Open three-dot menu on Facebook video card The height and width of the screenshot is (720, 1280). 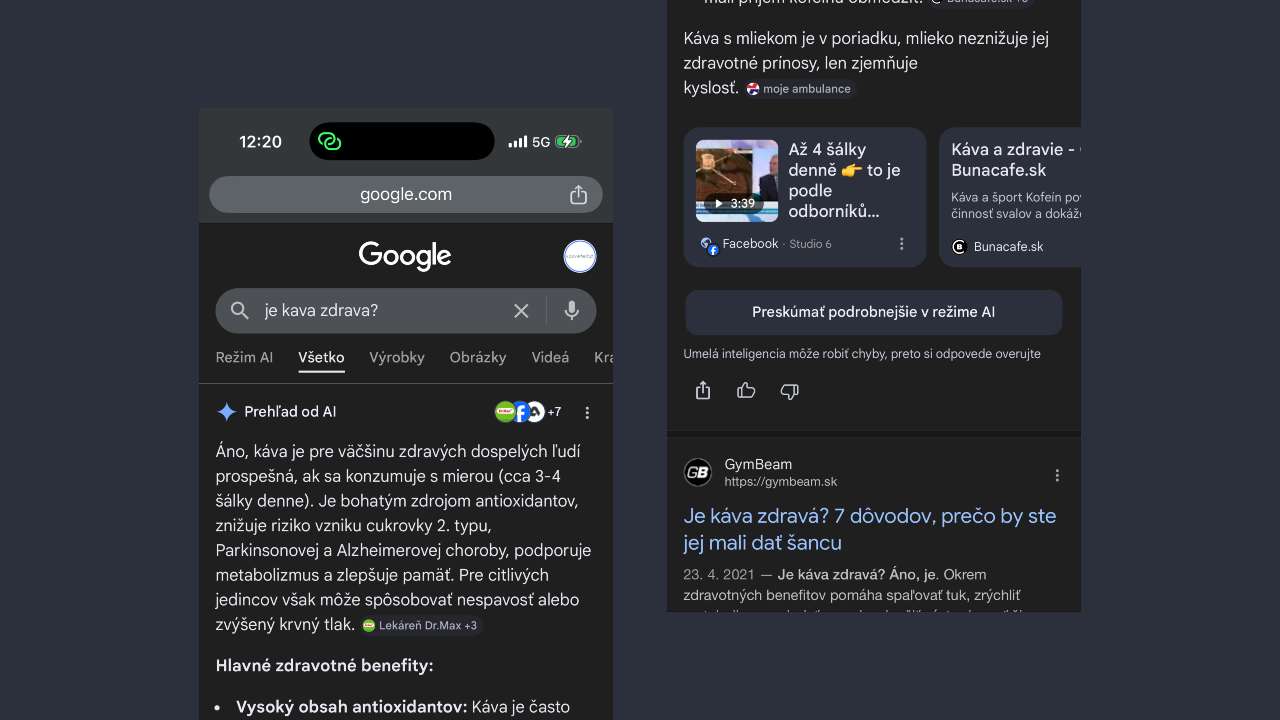[x=901, y=244]
